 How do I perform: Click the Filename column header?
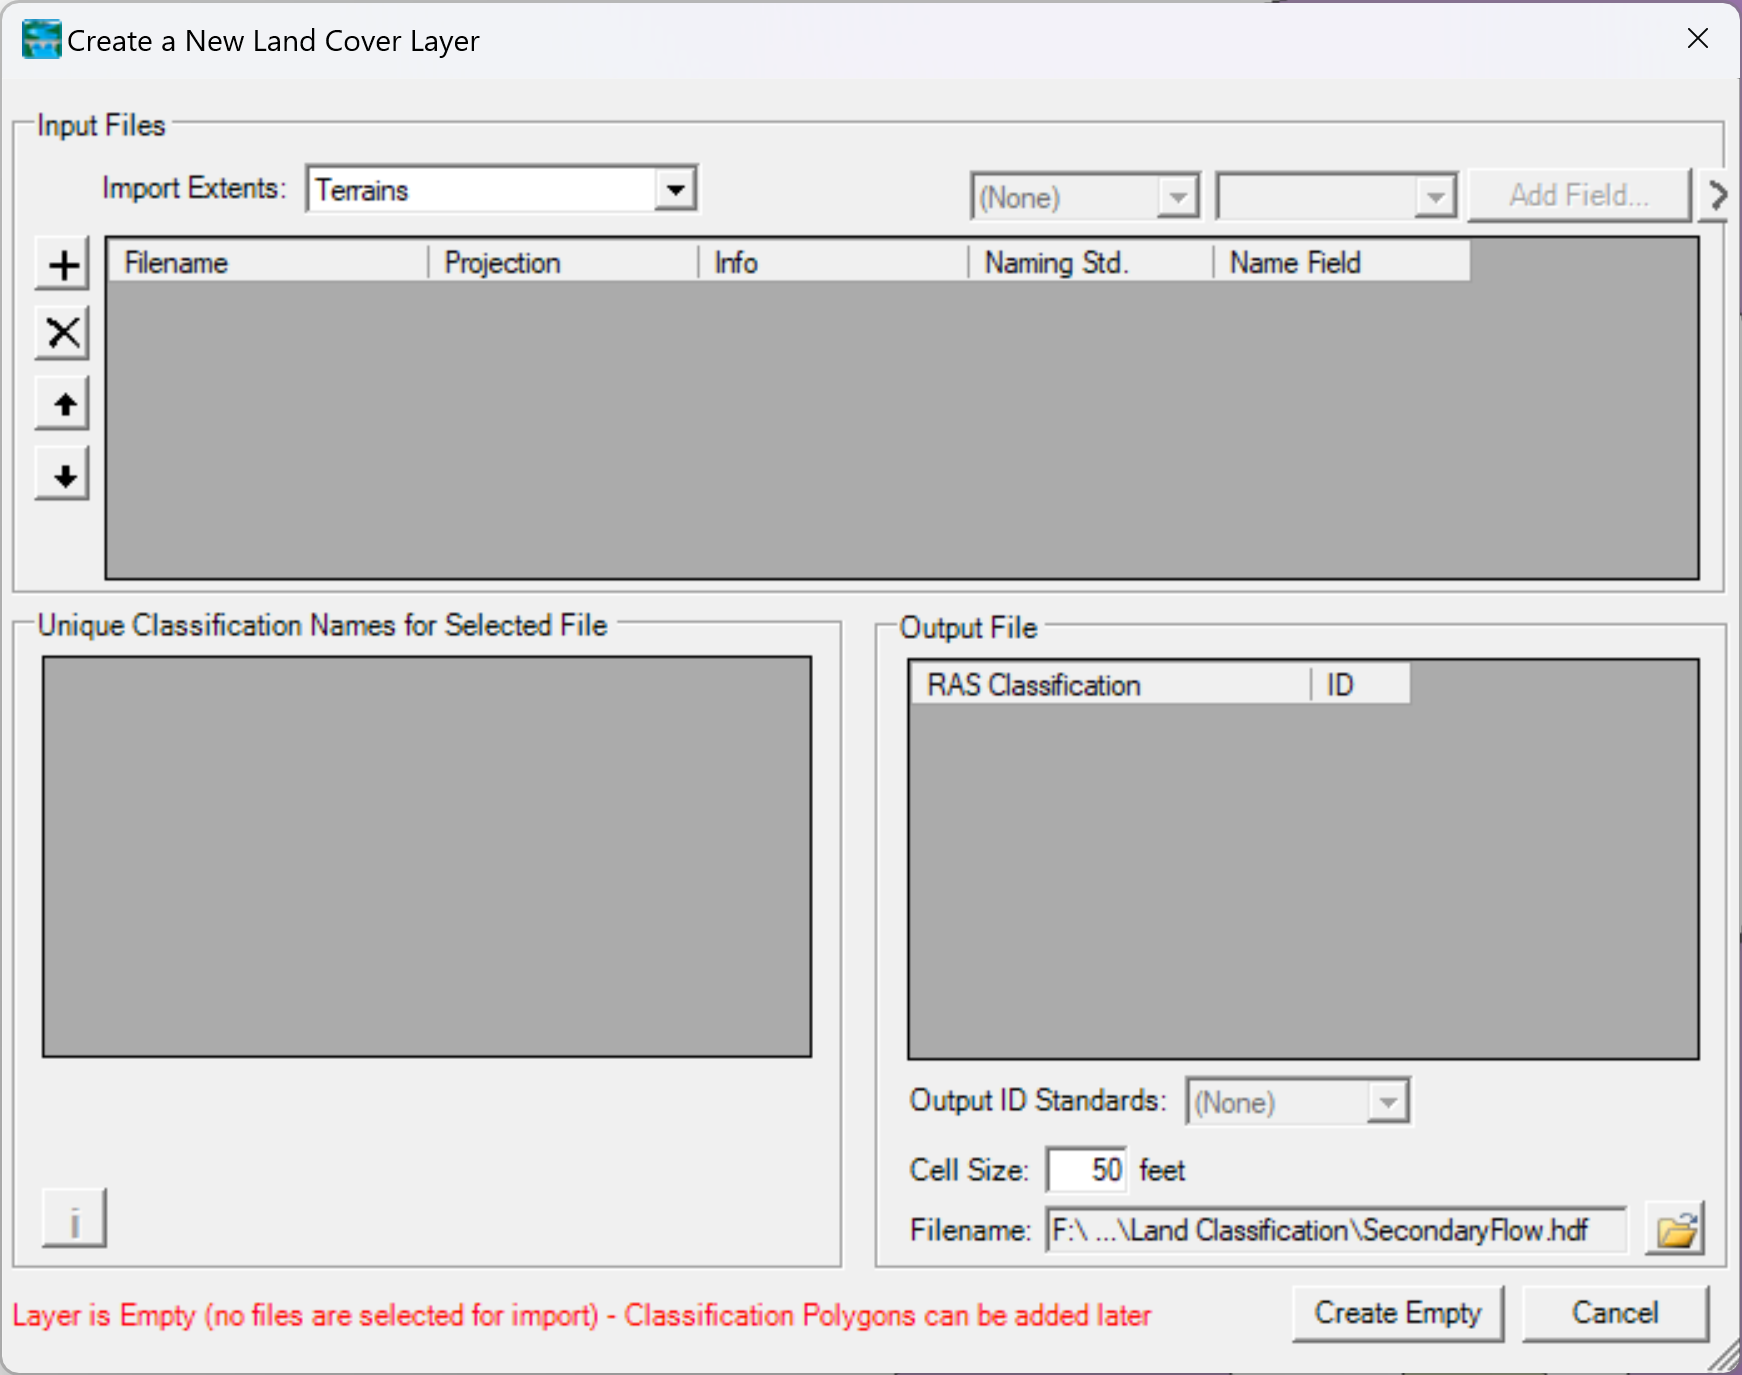point(267,263)
